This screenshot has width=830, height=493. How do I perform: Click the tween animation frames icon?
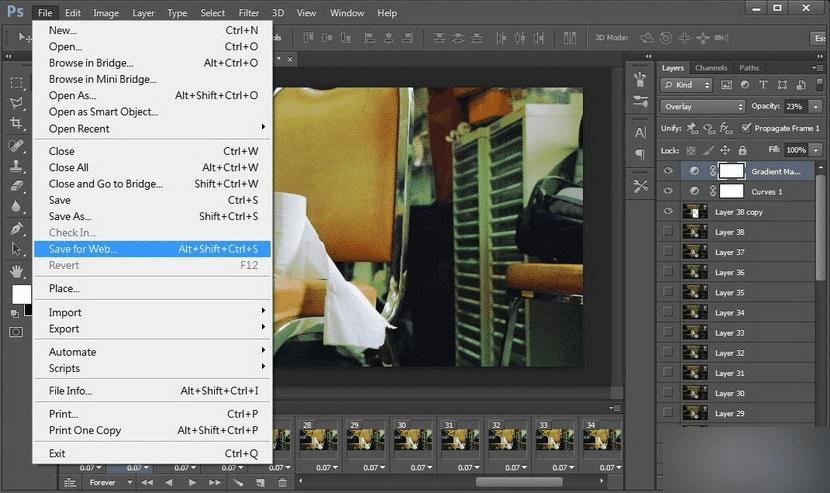pyautogui.click(x=238, y=482)
